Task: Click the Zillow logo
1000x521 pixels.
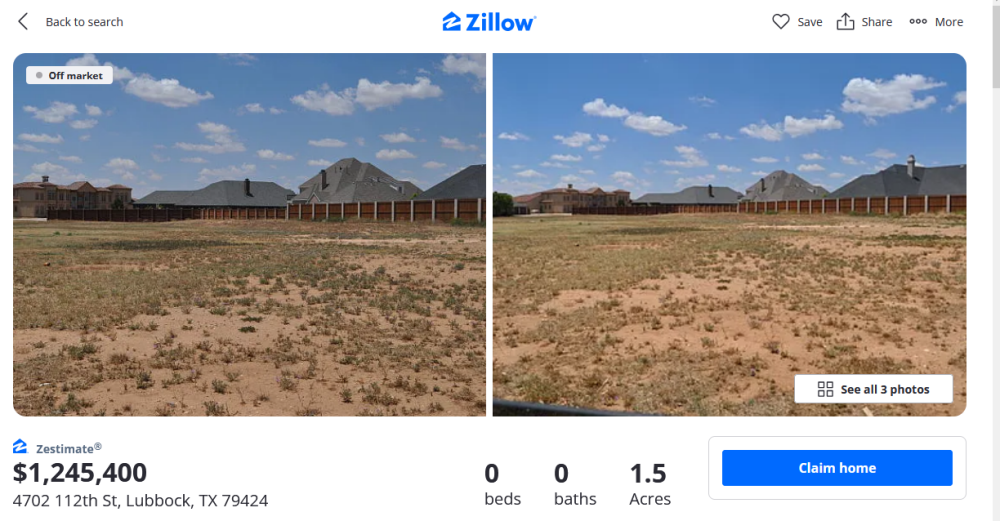Action: pos(489,22)
